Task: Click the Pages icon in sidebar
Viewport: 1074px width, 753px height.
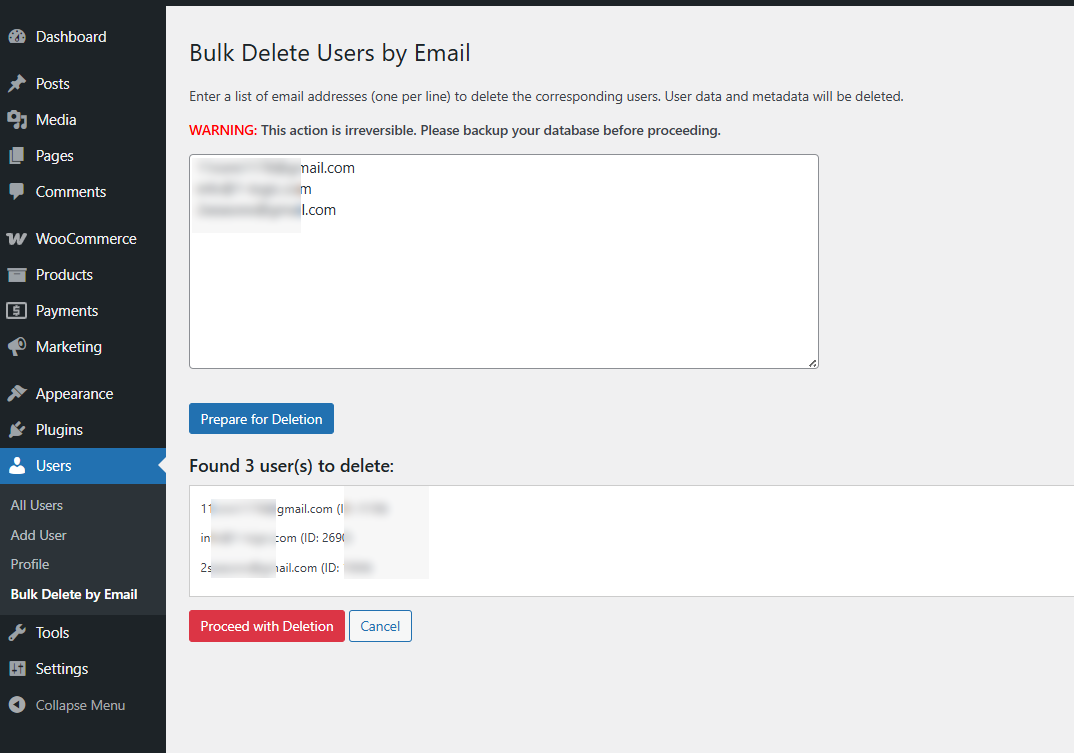Action: click(x=17, y=156)
